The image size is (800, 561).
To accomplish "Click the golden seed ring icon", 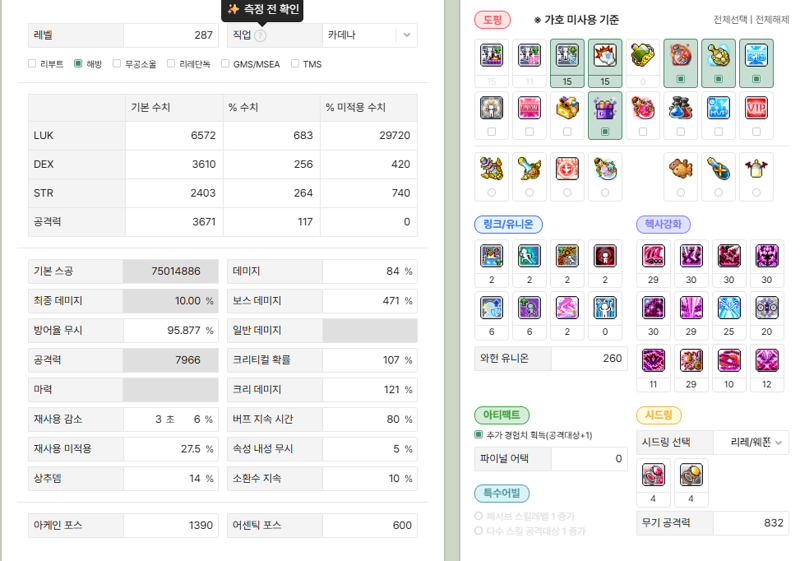I will pyautogui.click(x=691, y=475).
